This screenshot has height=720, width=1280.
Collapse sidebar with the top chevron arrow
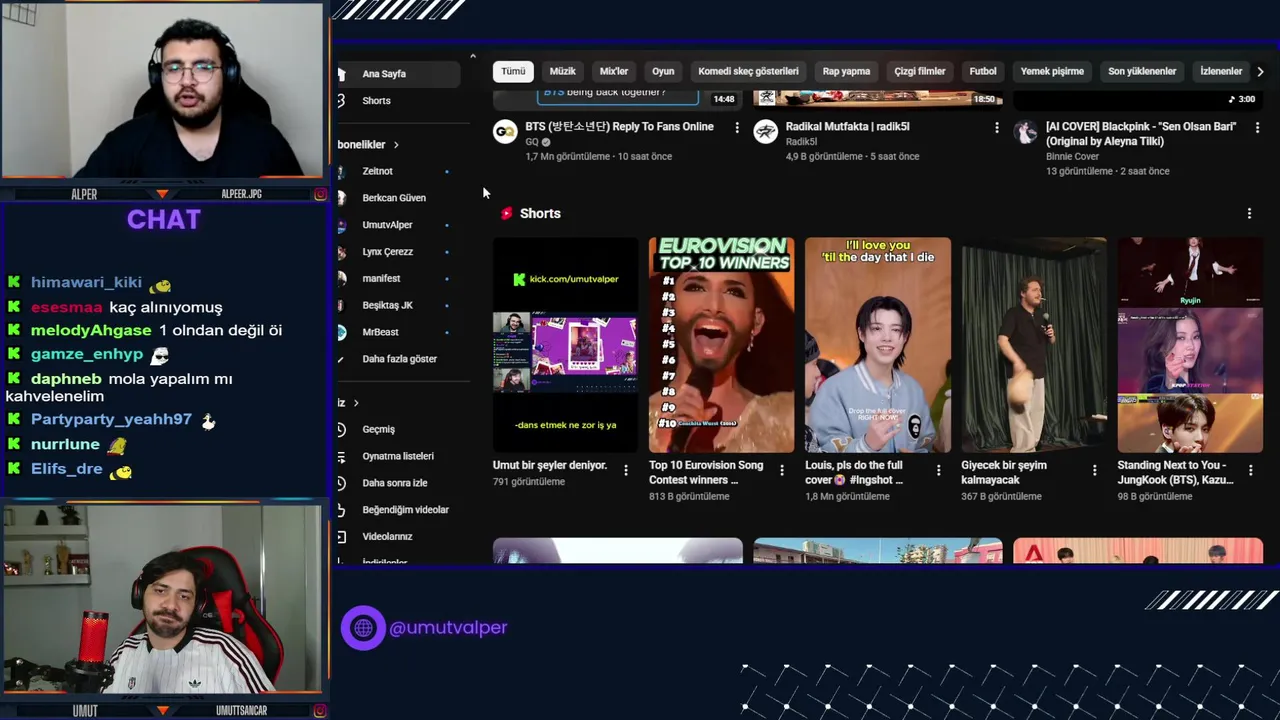(x=473, y=56)
